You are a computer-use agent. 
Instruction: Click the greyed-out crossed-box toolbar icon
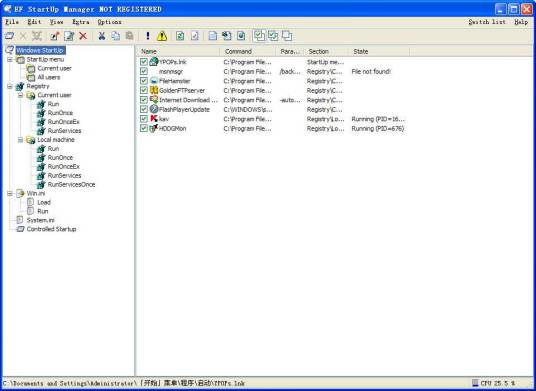coord(37,36)
